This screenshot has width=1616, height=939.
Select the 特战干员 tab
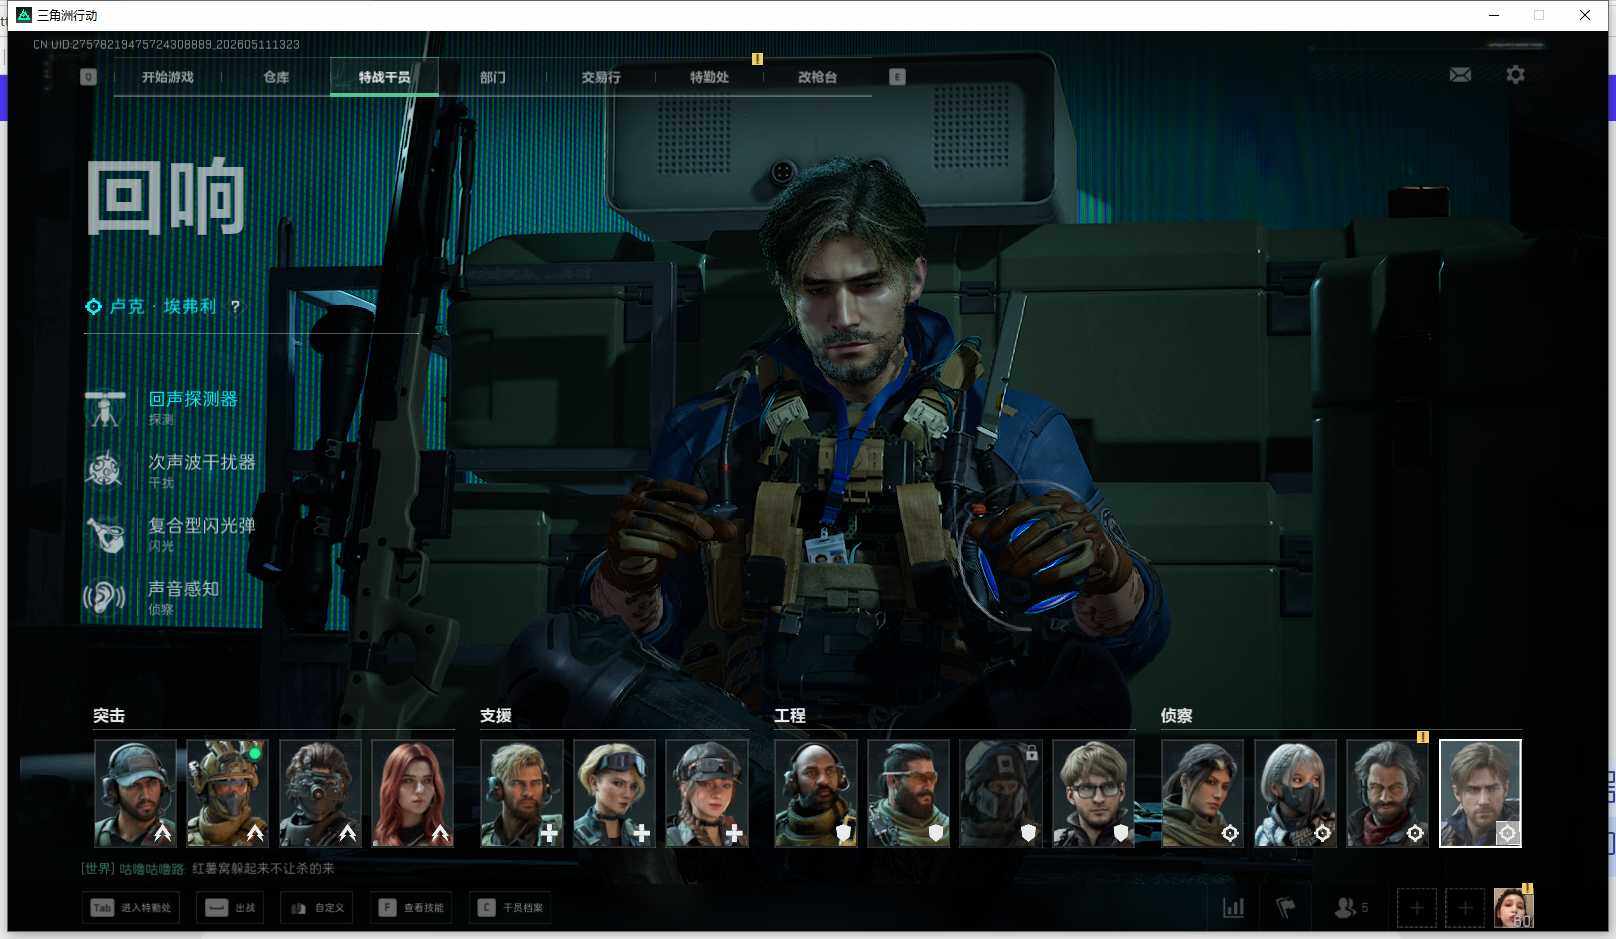[x=384, y=77]
